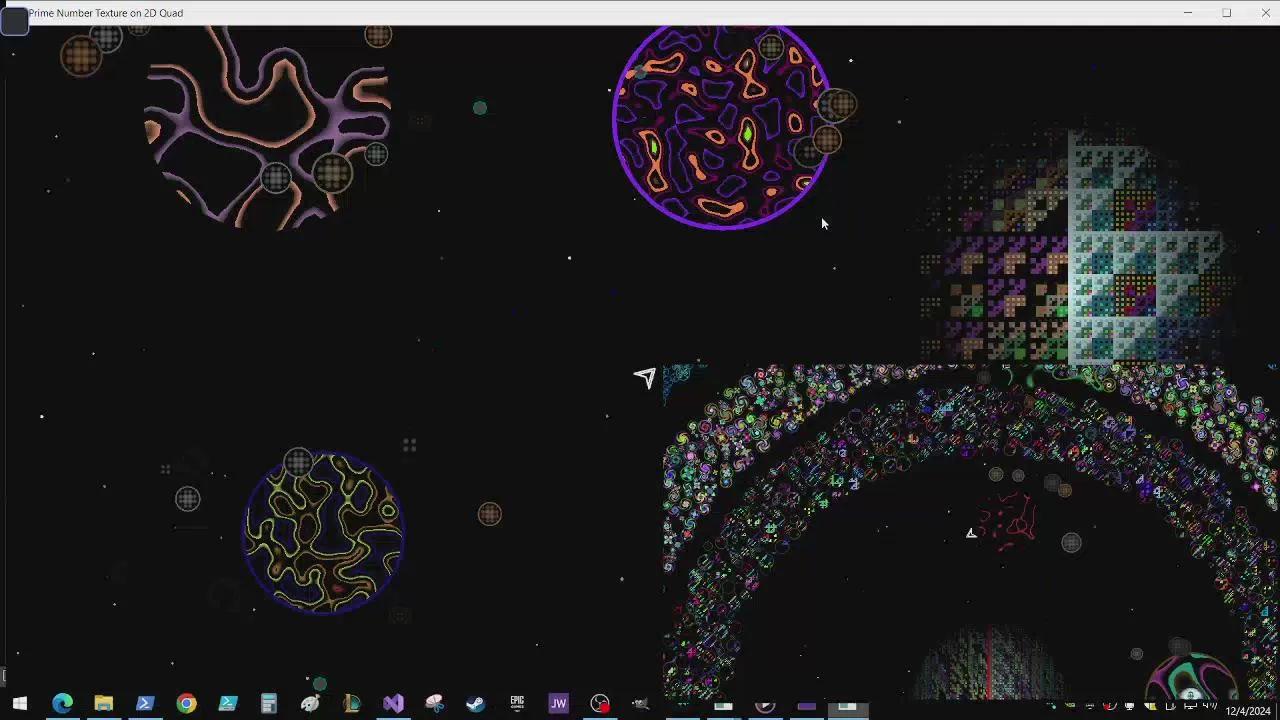Image resolution: width=1280 pixels, height=720 pixels.
Task: Click the small teal dot near the top
Action: point(480,108)
